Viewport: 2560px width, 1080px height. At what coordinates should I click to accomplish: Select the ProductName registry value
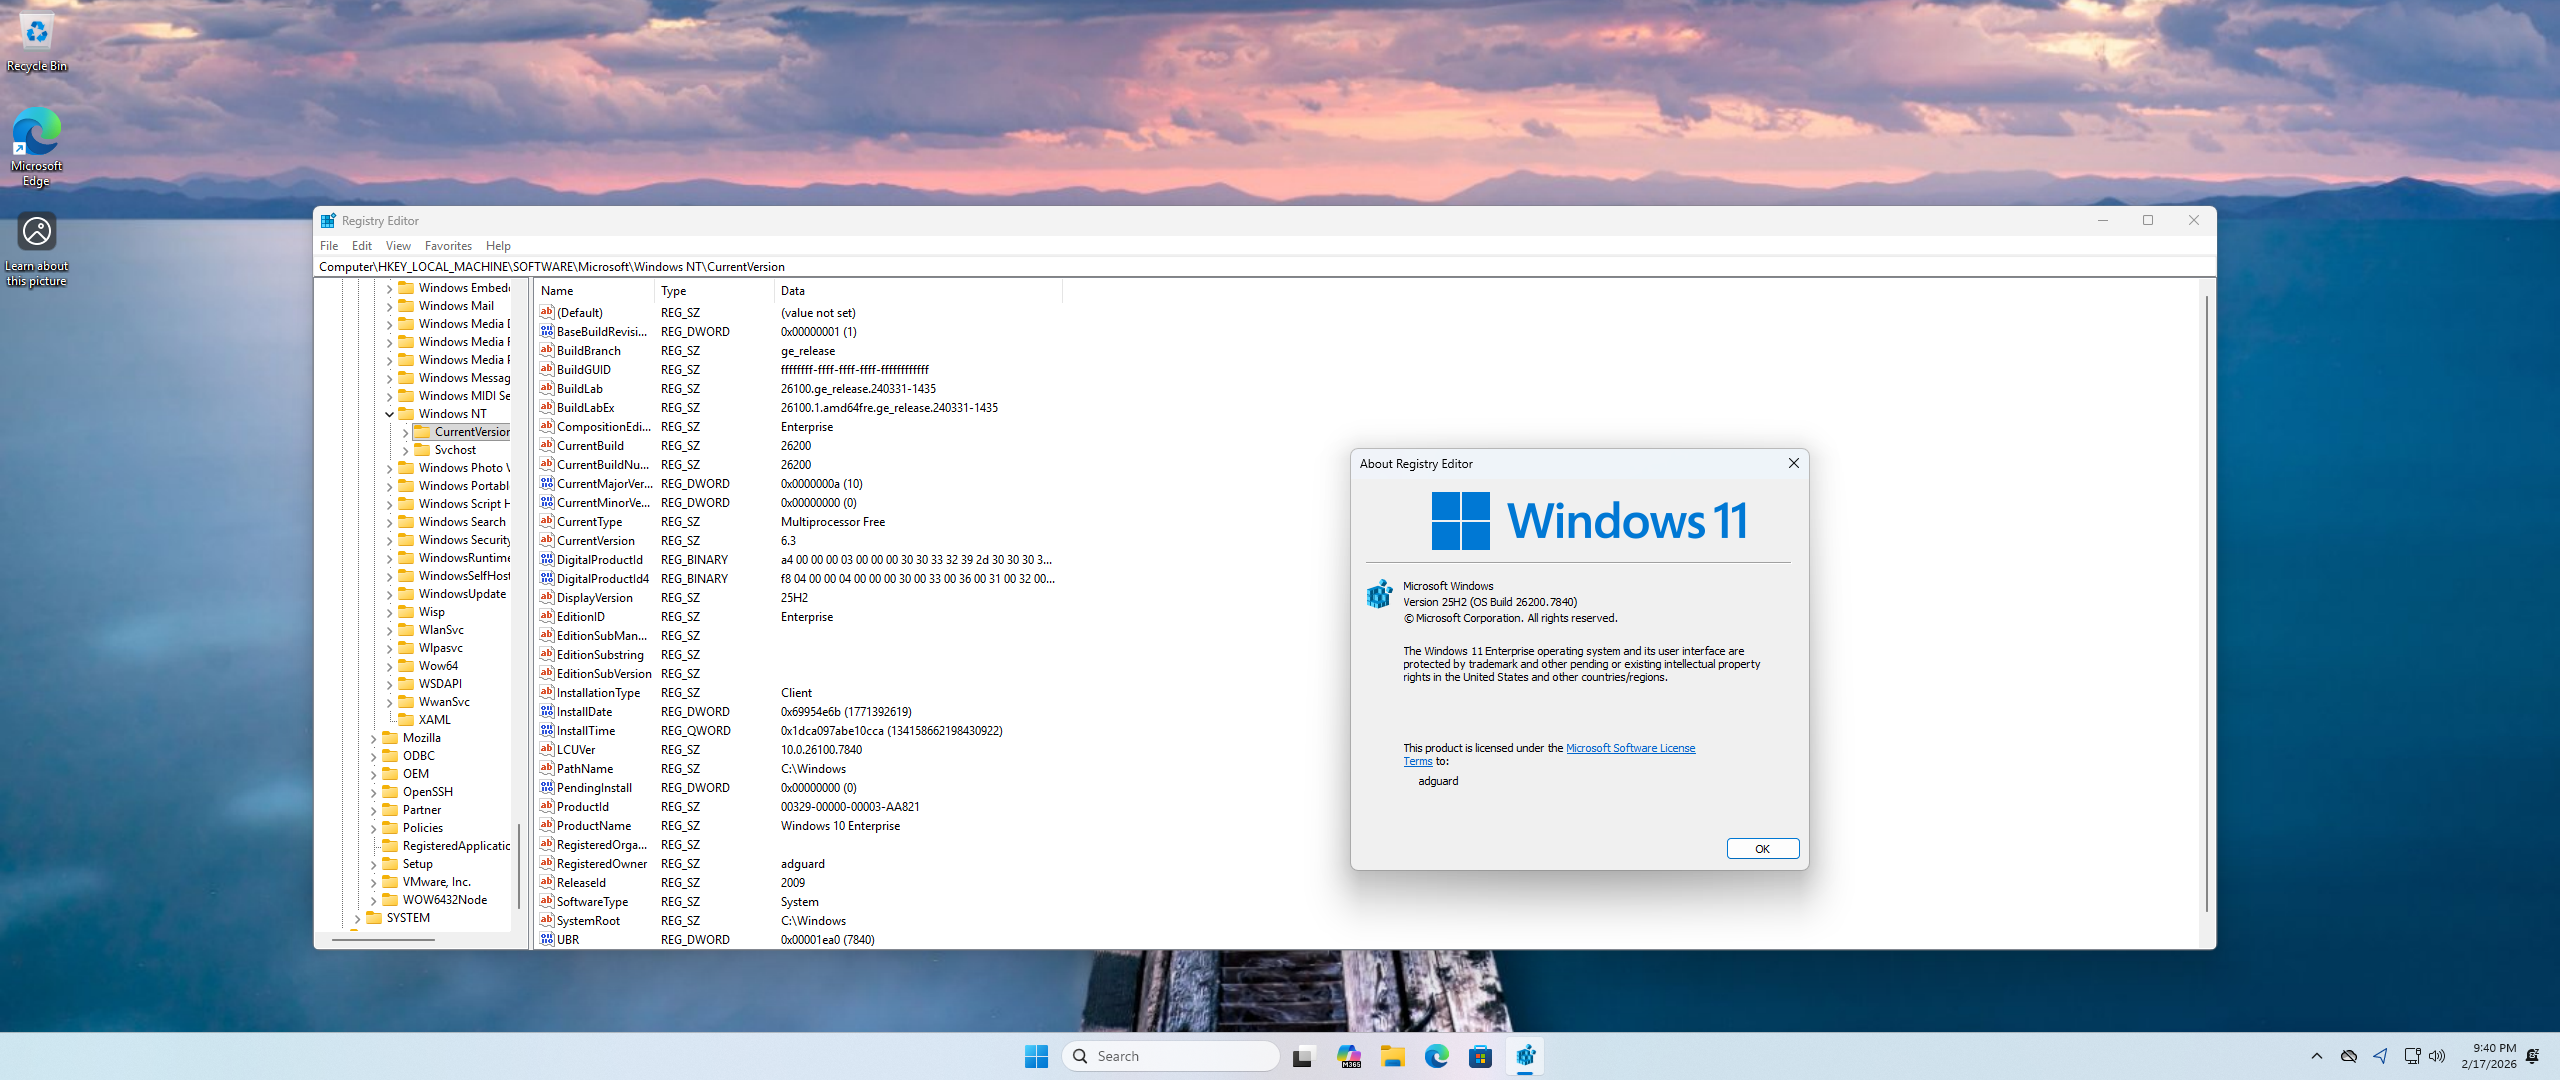tap(593, 826)
